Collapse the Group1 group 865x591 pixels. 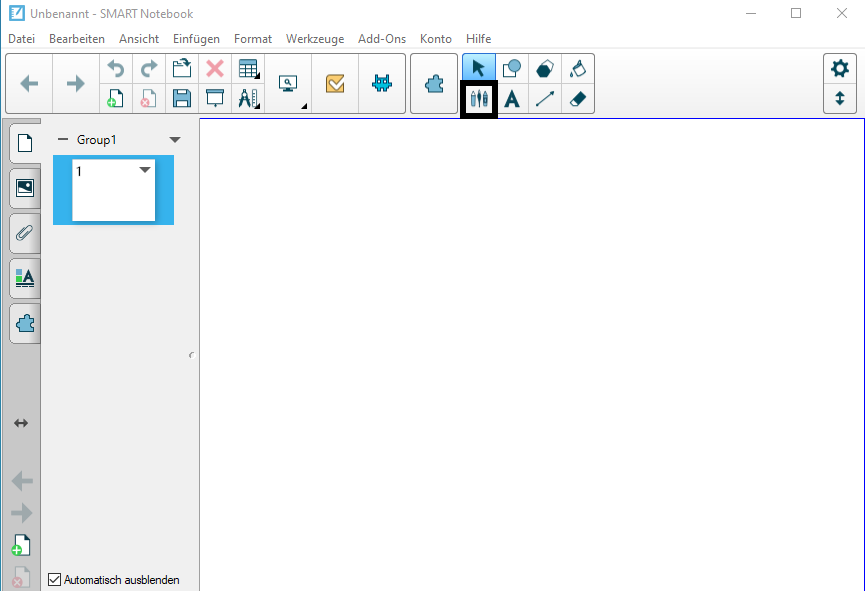(x=62, y=140)
